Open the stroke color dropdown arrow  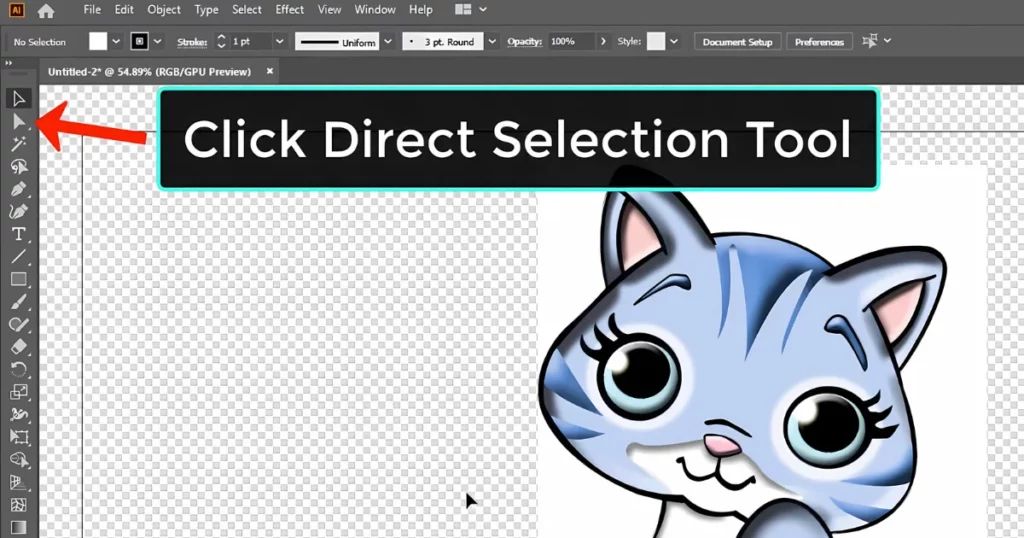point(157,42)
